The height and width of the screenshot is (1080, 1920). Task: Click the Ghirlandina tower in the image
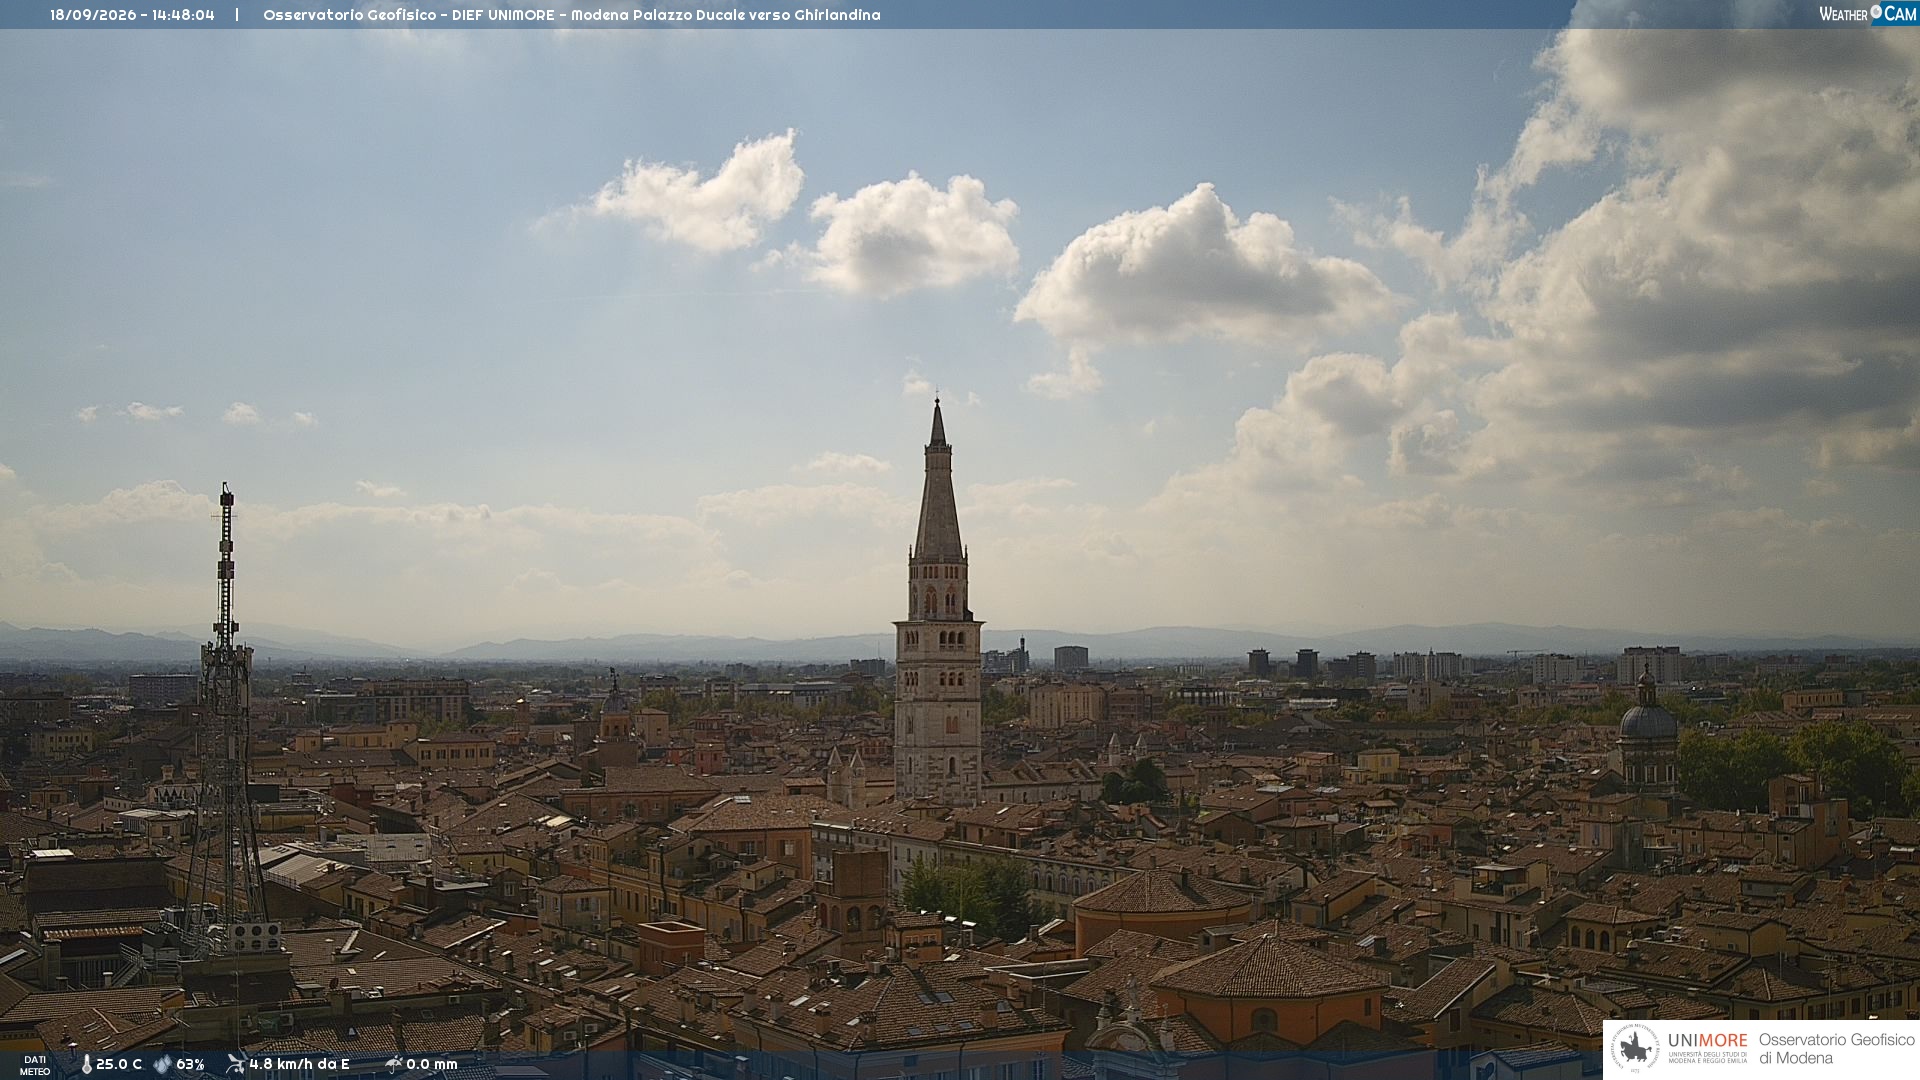tap(938, 610)
